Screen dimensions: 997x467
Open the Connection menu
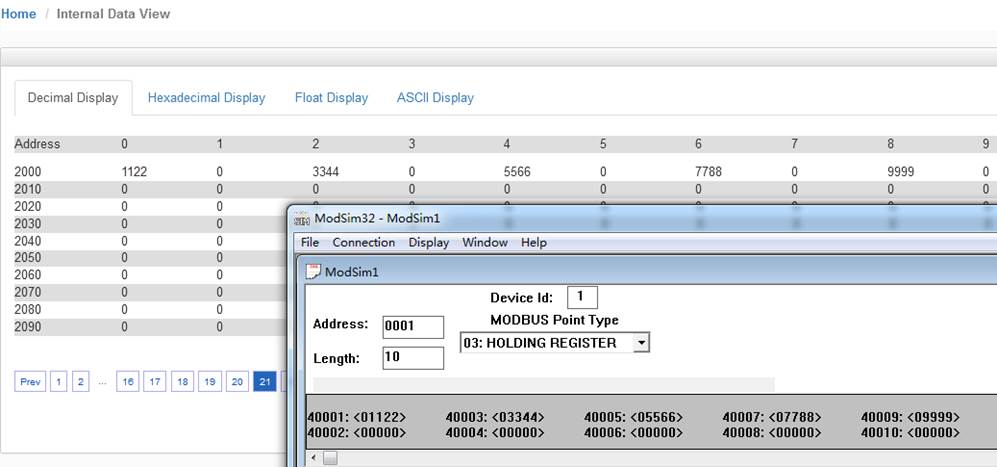point(364,242)
